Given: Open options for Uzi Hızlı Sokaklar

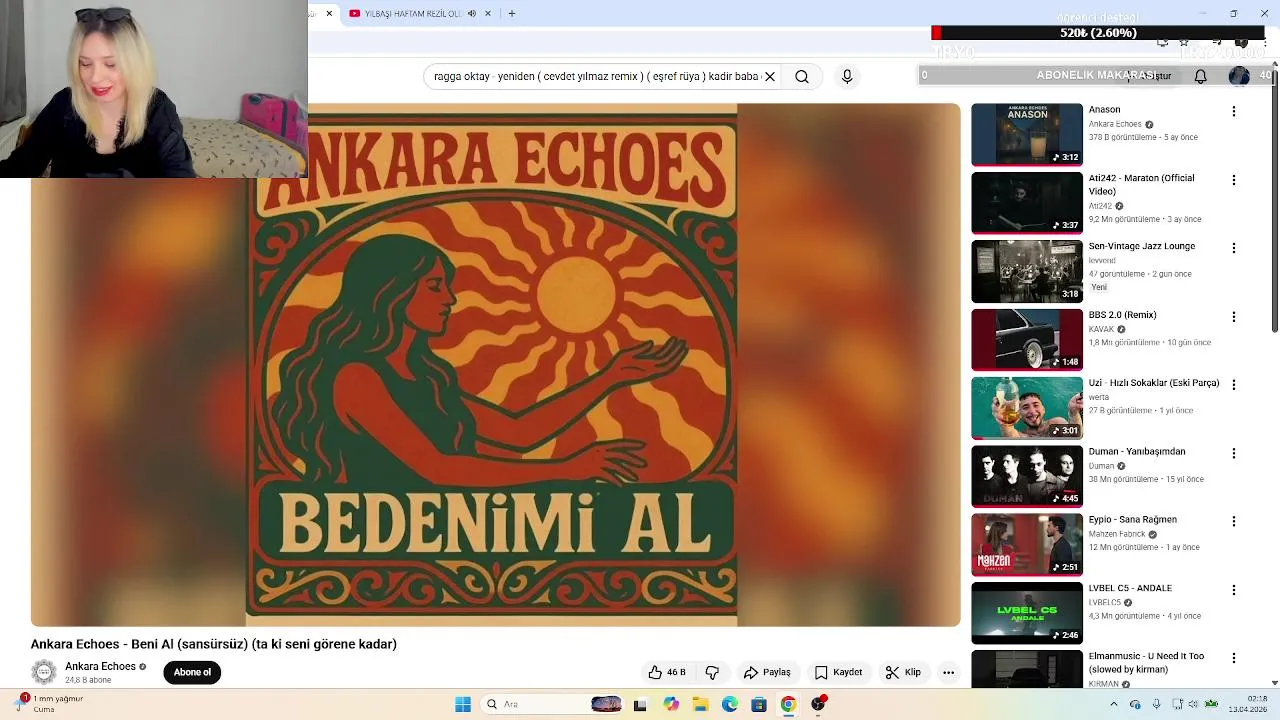Looking at the screenshot, I should tap(1234, 385).
